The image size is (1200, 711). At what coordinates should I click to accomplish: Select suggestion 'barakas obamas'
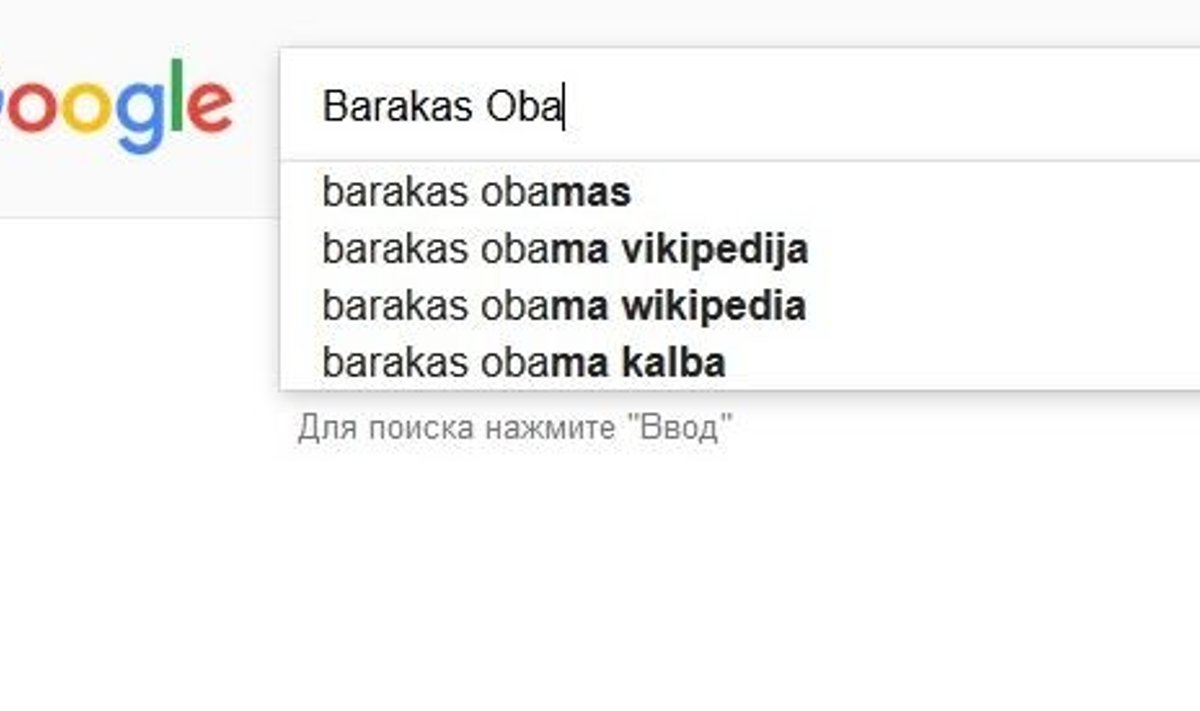click(x=476, y=192)
